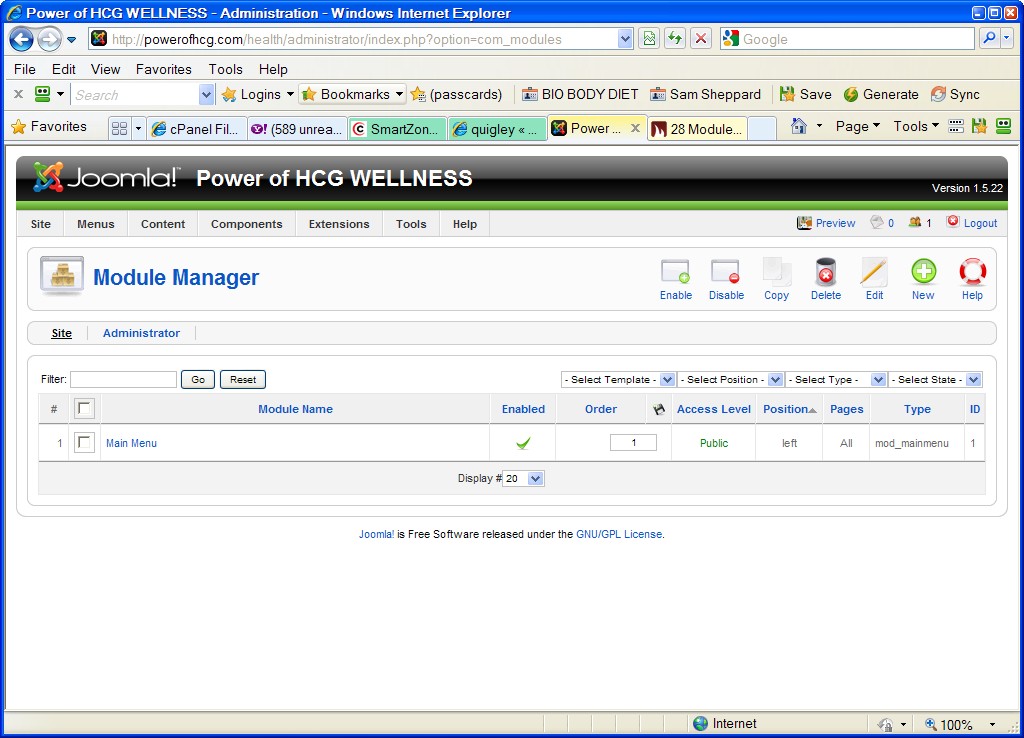Click the search magnifier icon
The image size is (1024, 738).
point(989,39)
